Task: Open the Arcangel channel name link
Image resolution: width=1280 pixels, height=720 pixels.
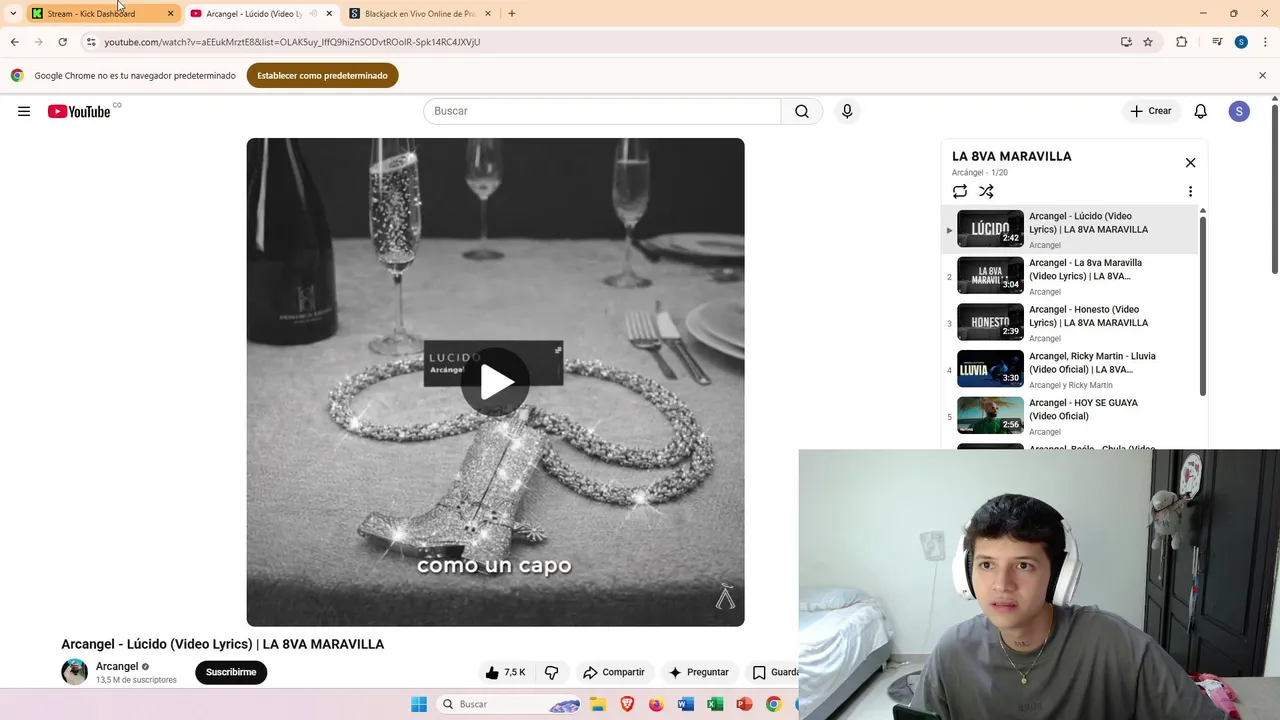Action: click(x=117, y=666)
